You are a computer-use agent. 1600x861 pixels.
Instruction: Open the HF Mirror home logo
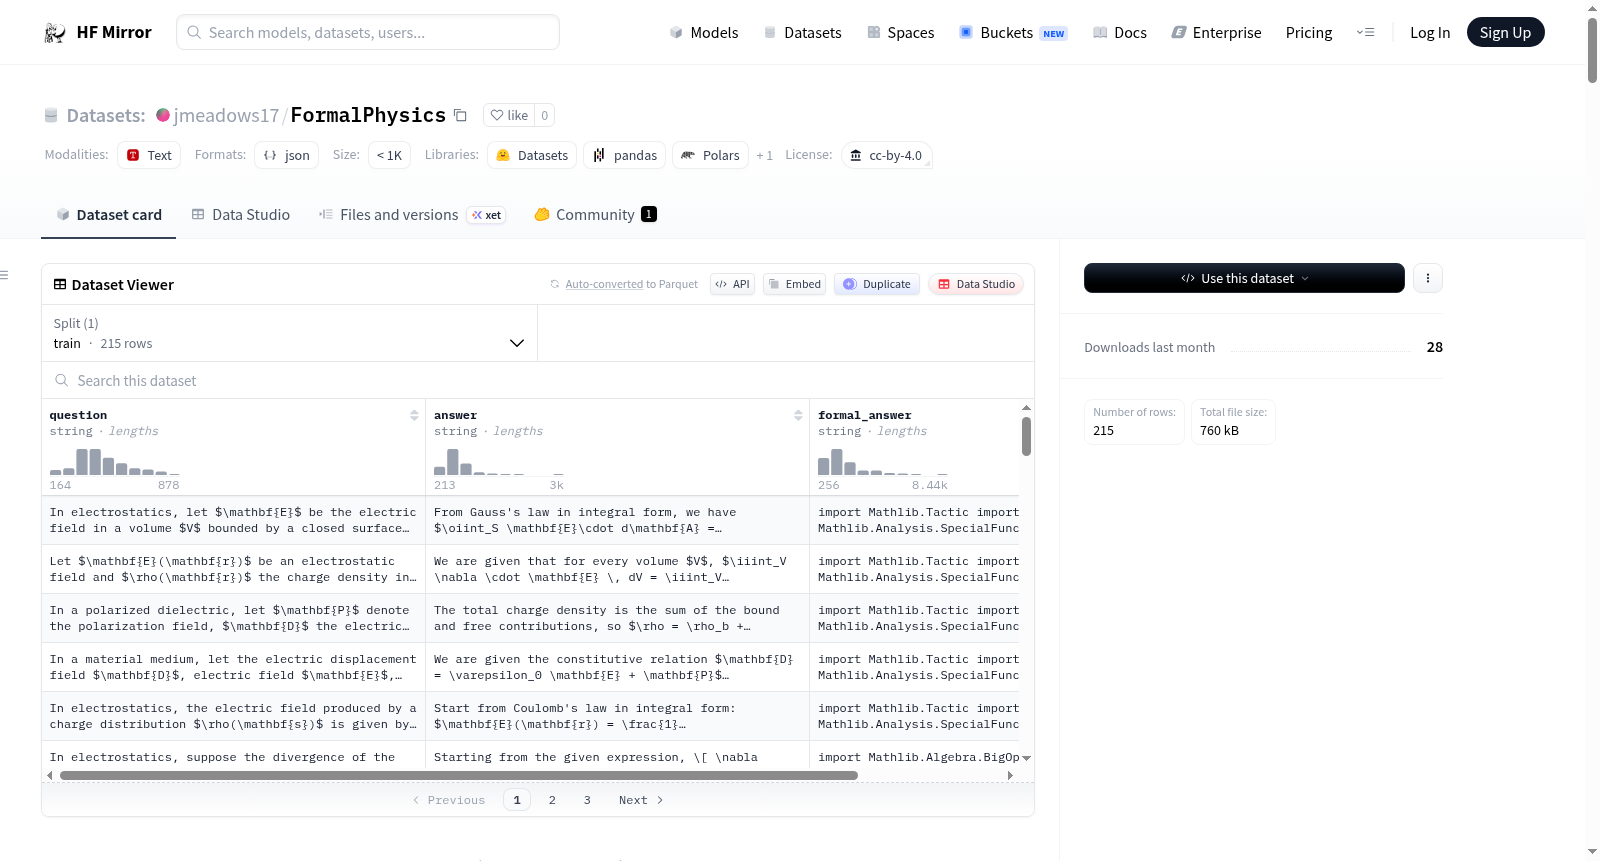98,32
